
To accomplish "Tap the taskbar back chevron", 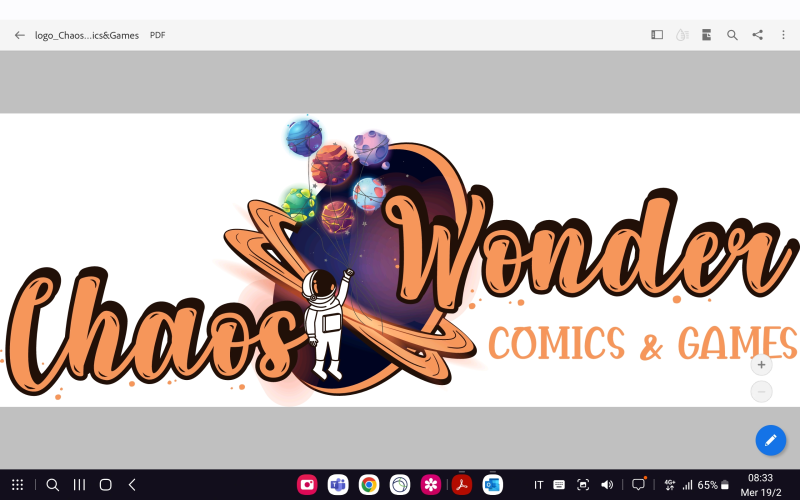I will pos(132,485).
